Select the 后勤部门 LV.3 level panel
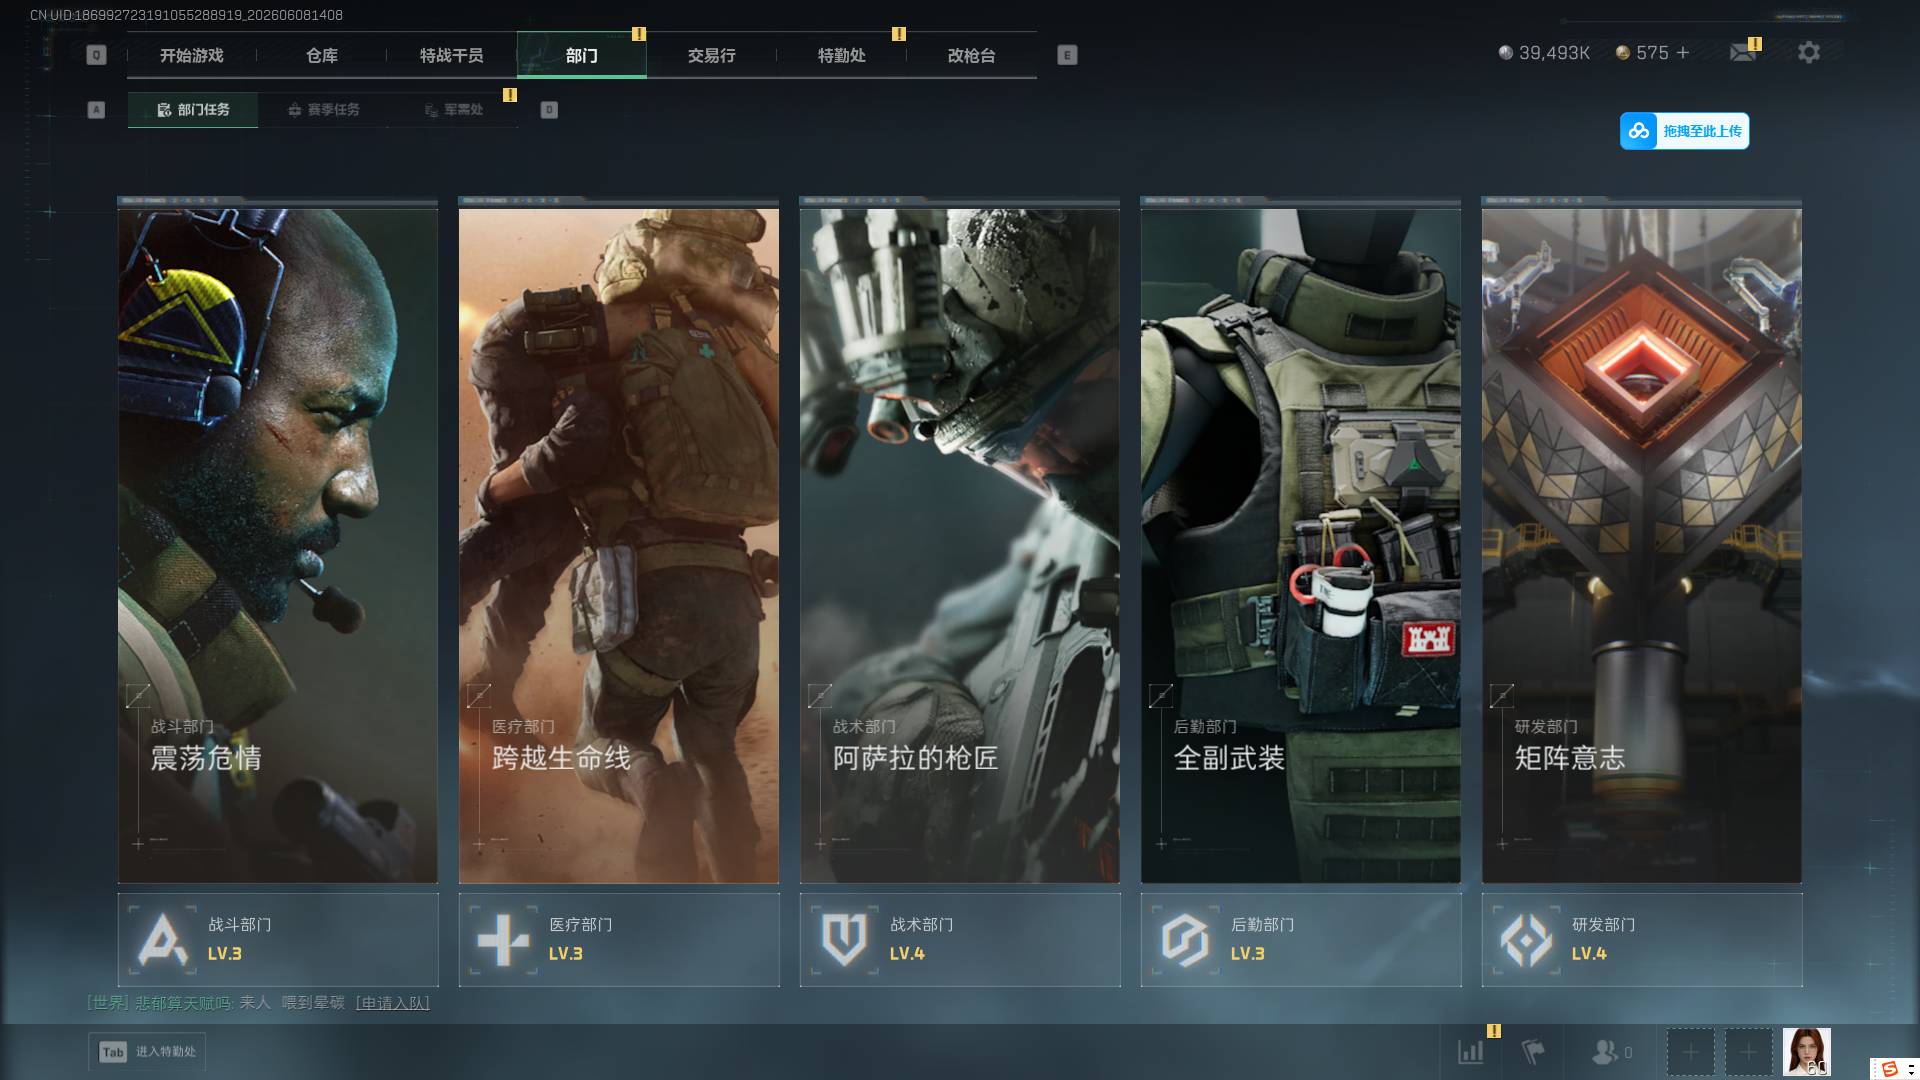 tap(1301, 940)
